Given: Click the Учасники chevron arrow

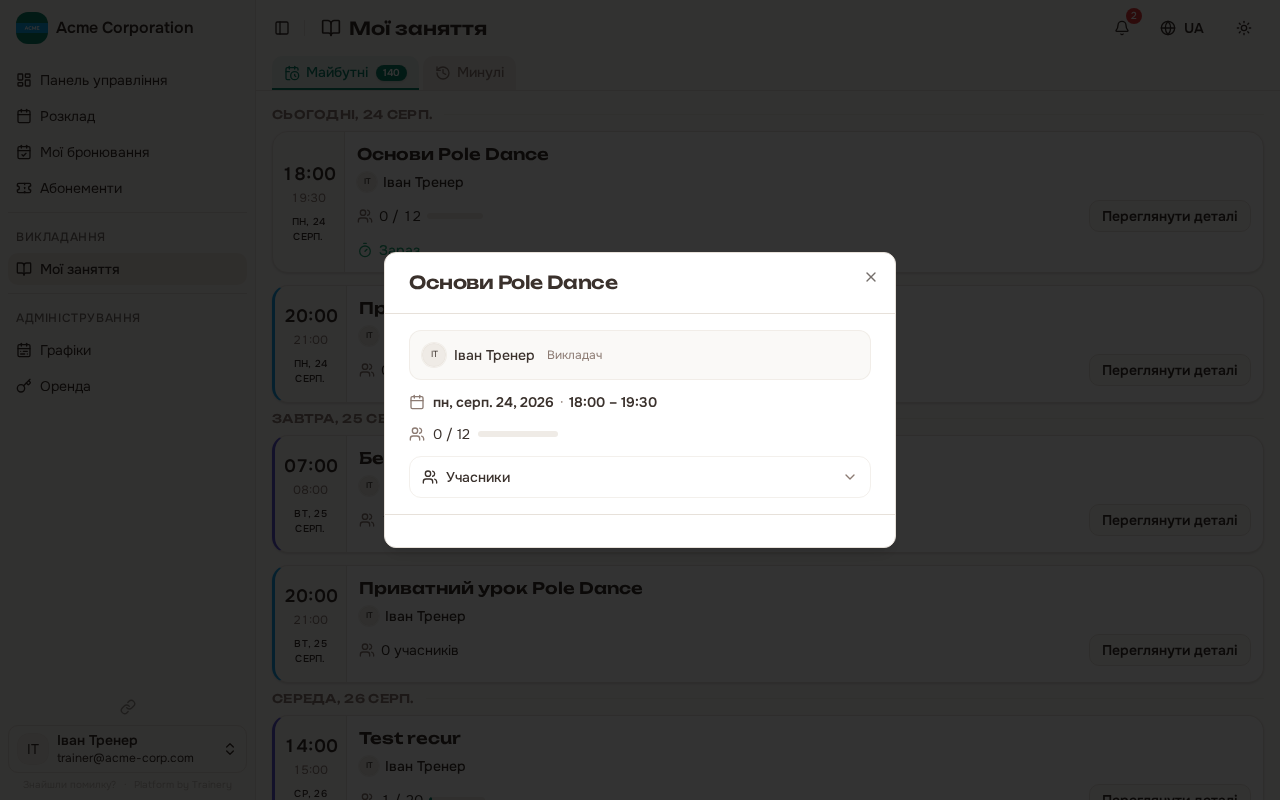Looking at the screenshot, I should tap(850, 477).
